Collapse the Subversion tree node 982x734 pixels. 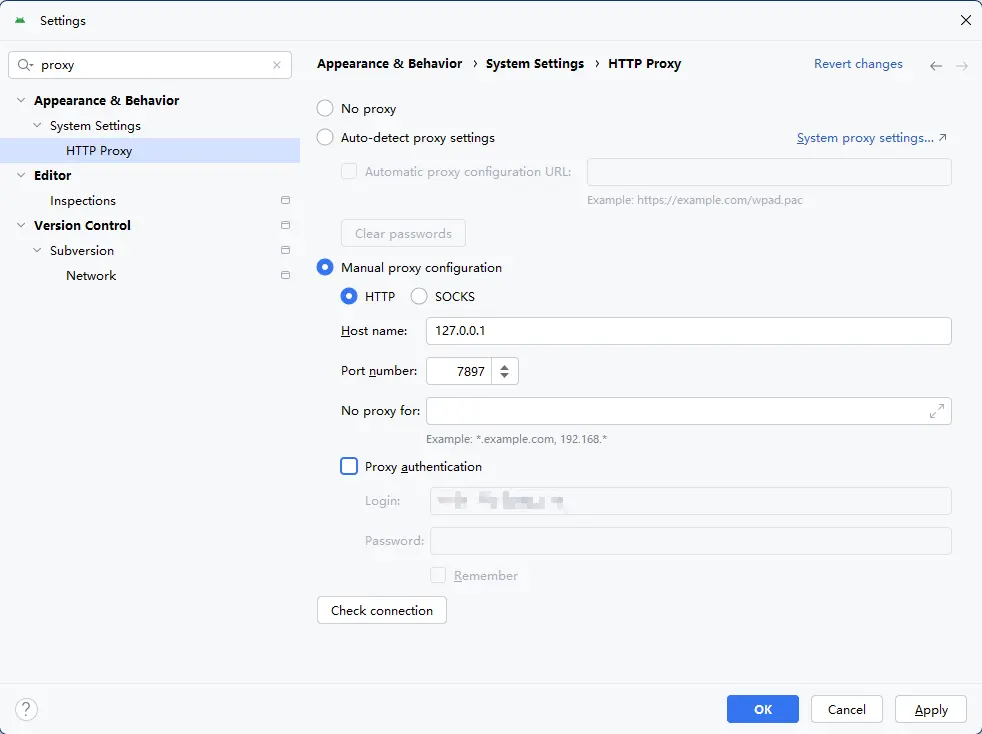click(x=38, y=251)
